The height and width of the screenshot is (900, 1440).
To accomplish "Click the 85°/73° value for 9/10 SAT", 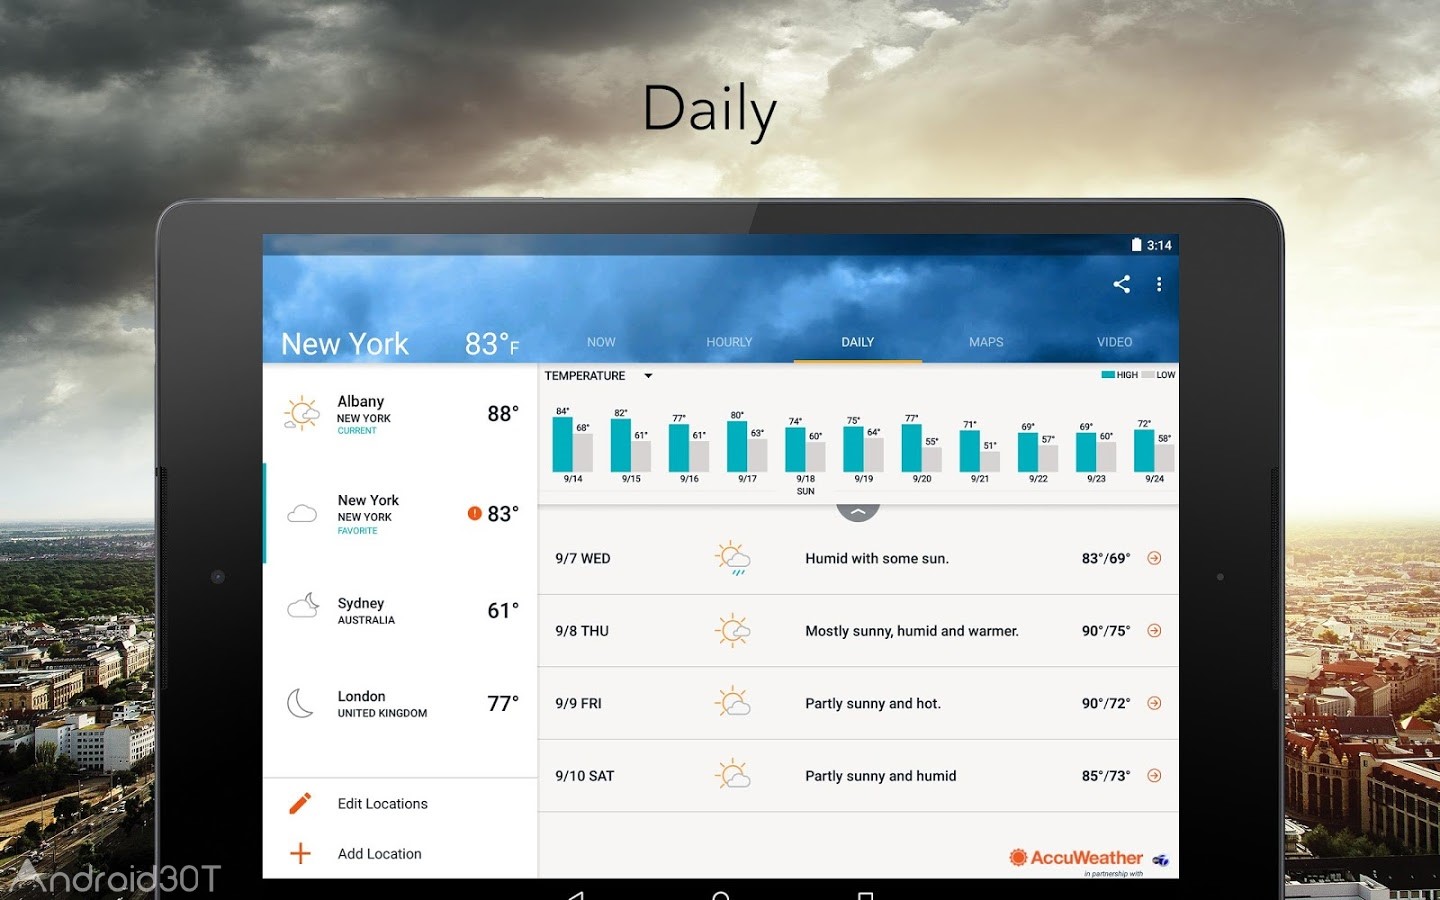I will [1106, 776].
